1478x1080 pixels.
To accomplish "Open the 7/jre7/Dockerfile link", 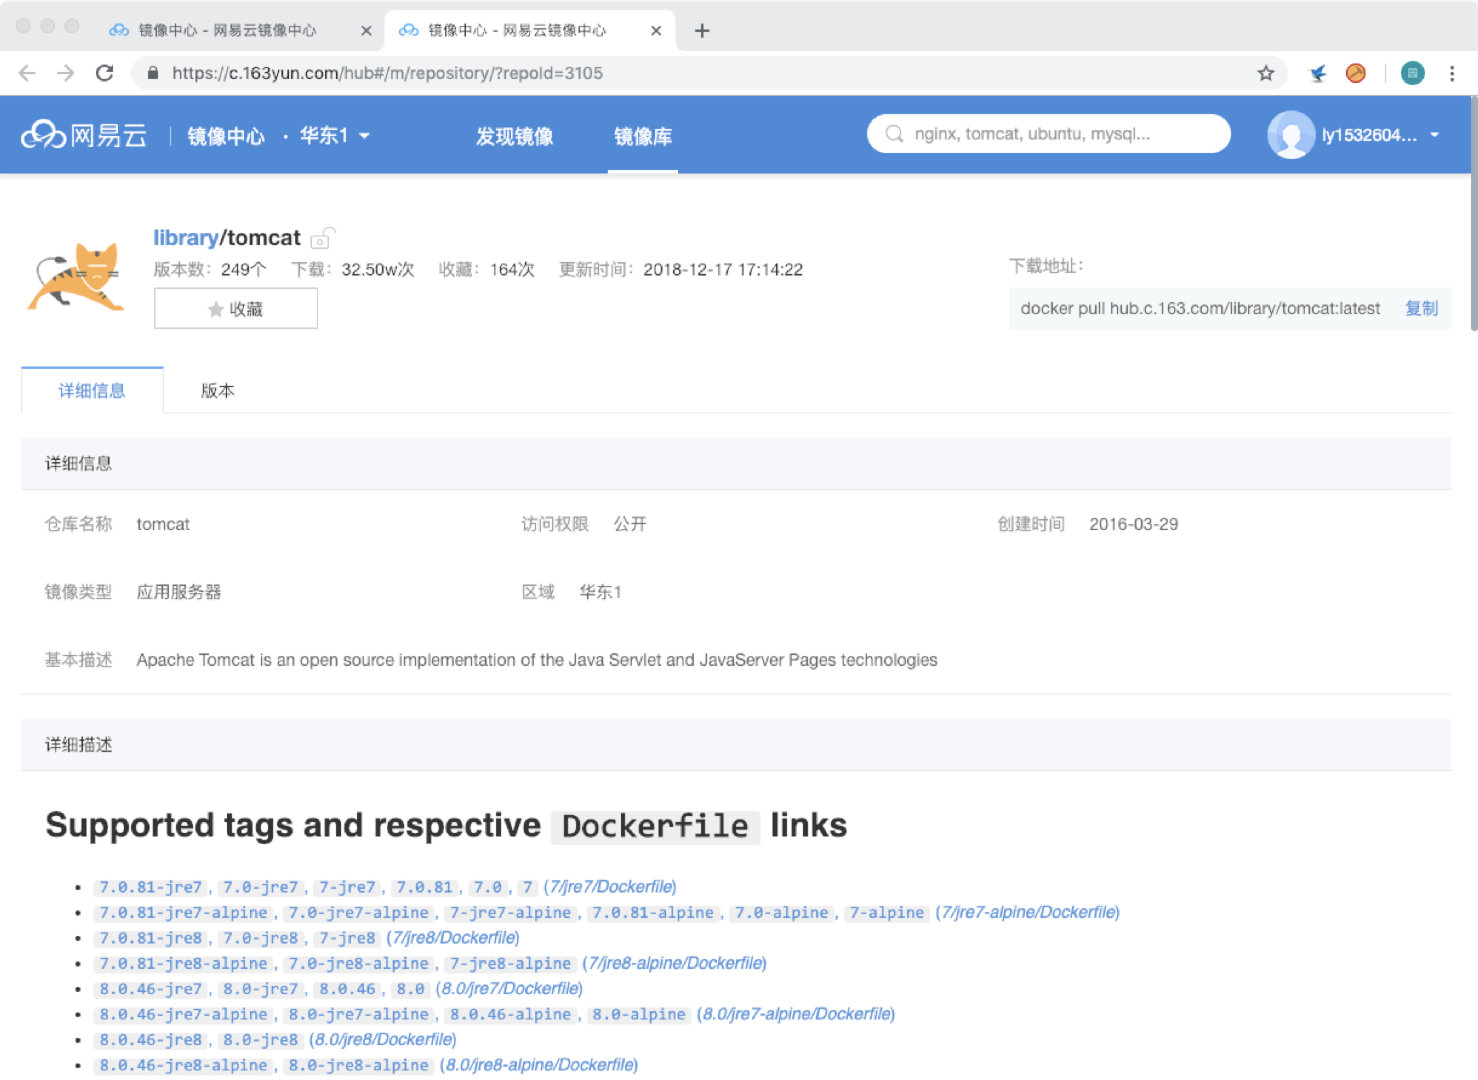I will click(610, 887).
